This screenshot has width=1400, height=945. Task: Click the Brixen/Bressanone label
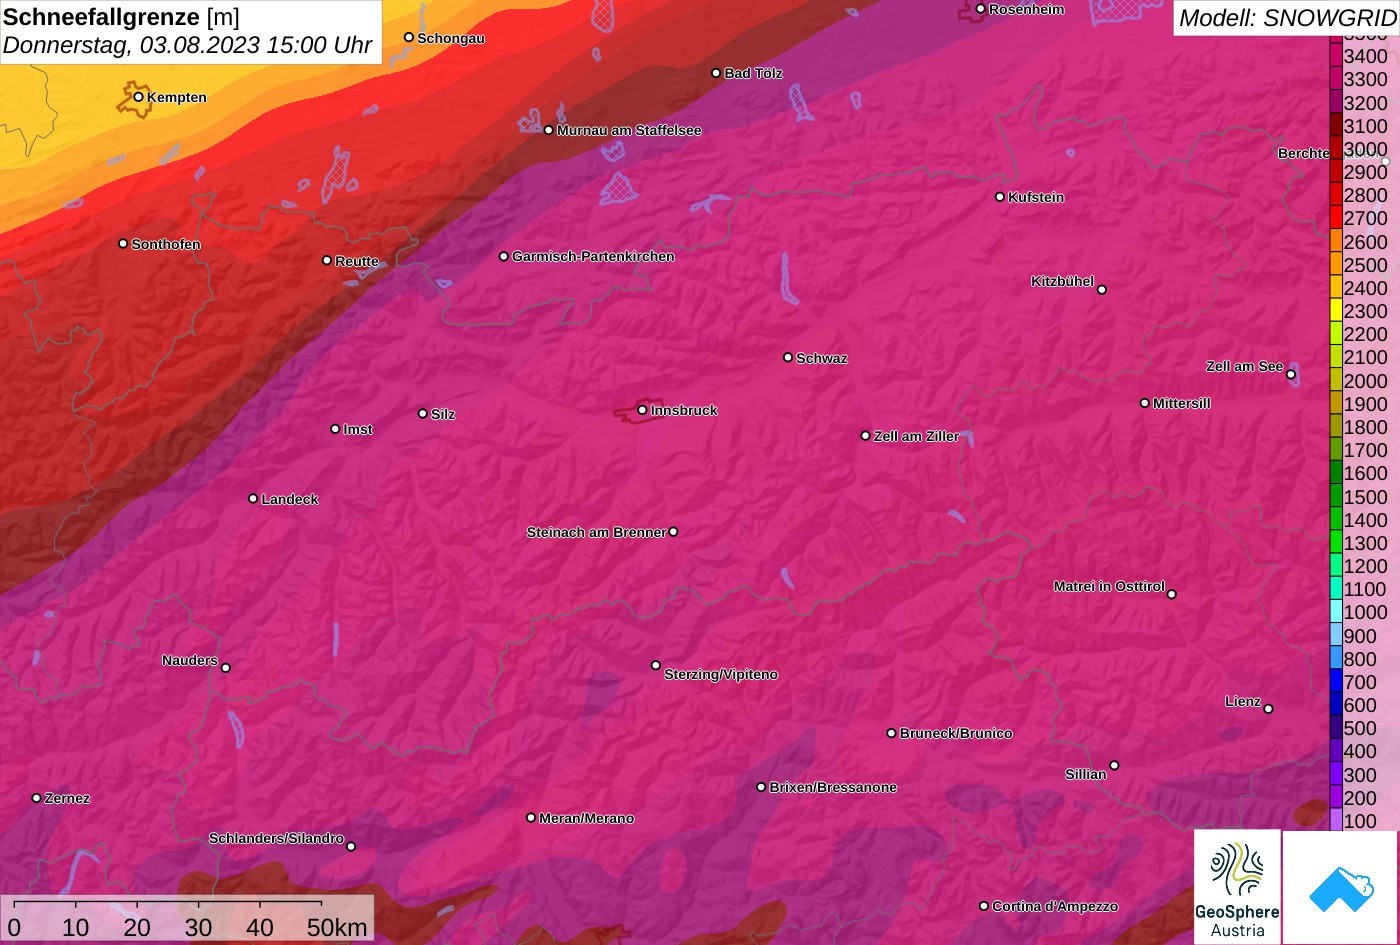833,787
